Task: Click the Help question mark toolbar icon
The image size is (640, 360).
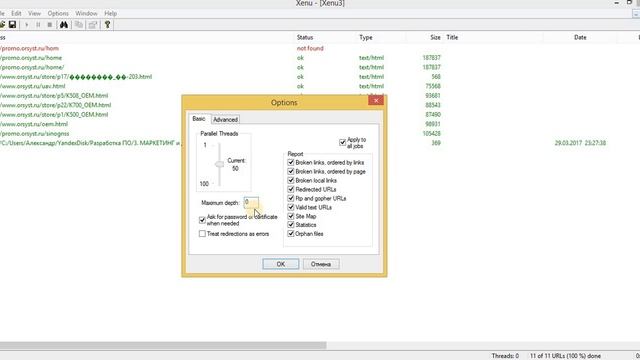Action: pyautogui.click(x=107, y=25)
